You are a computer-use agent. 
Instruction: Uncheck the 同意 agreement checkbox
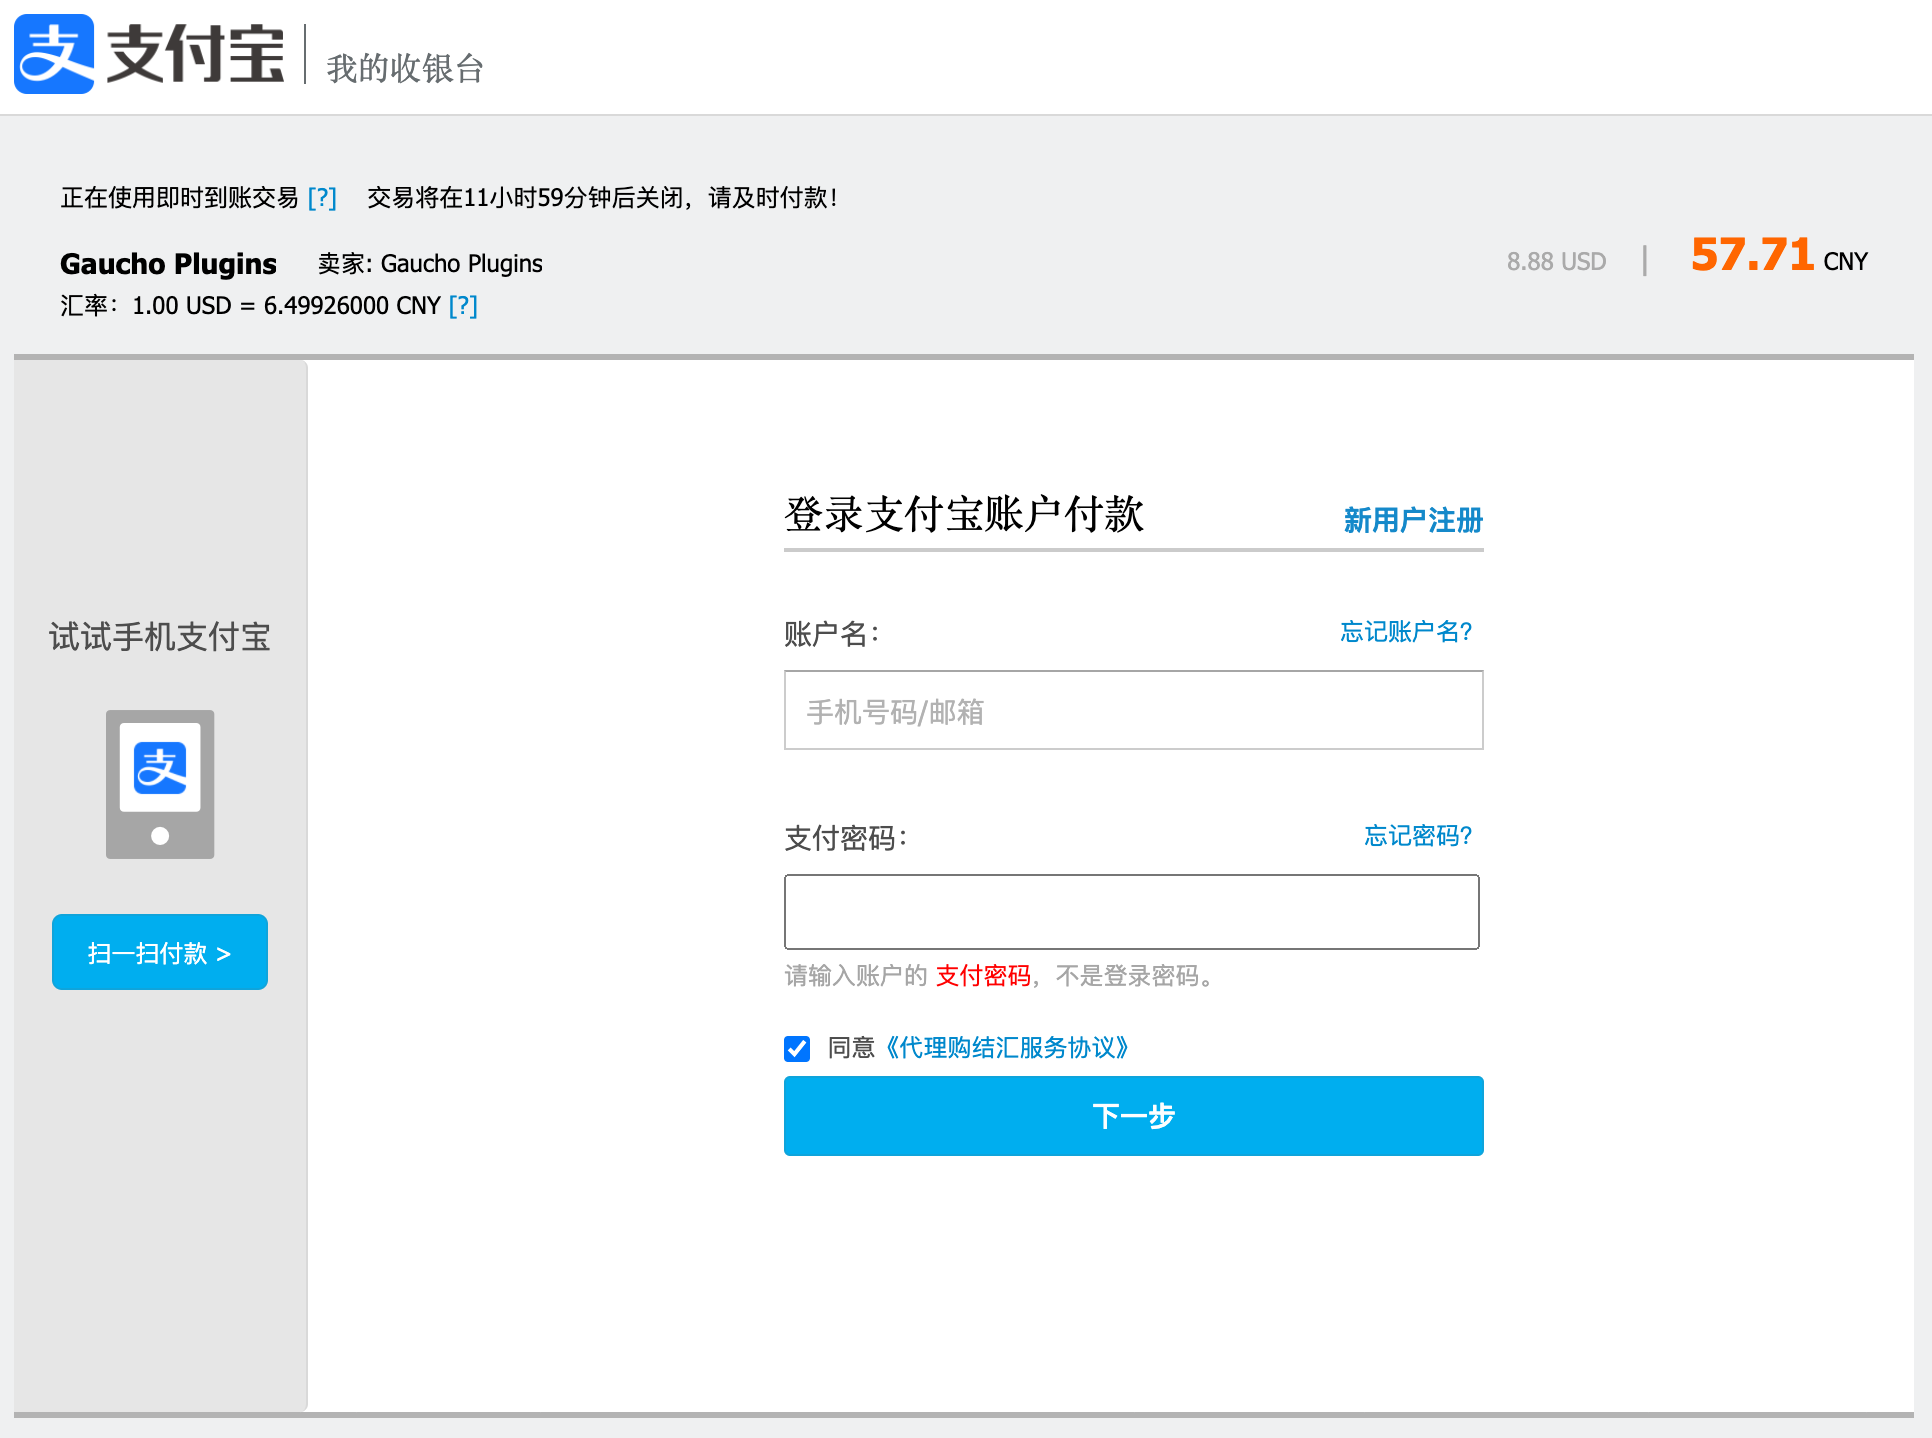click(797, 1048)
